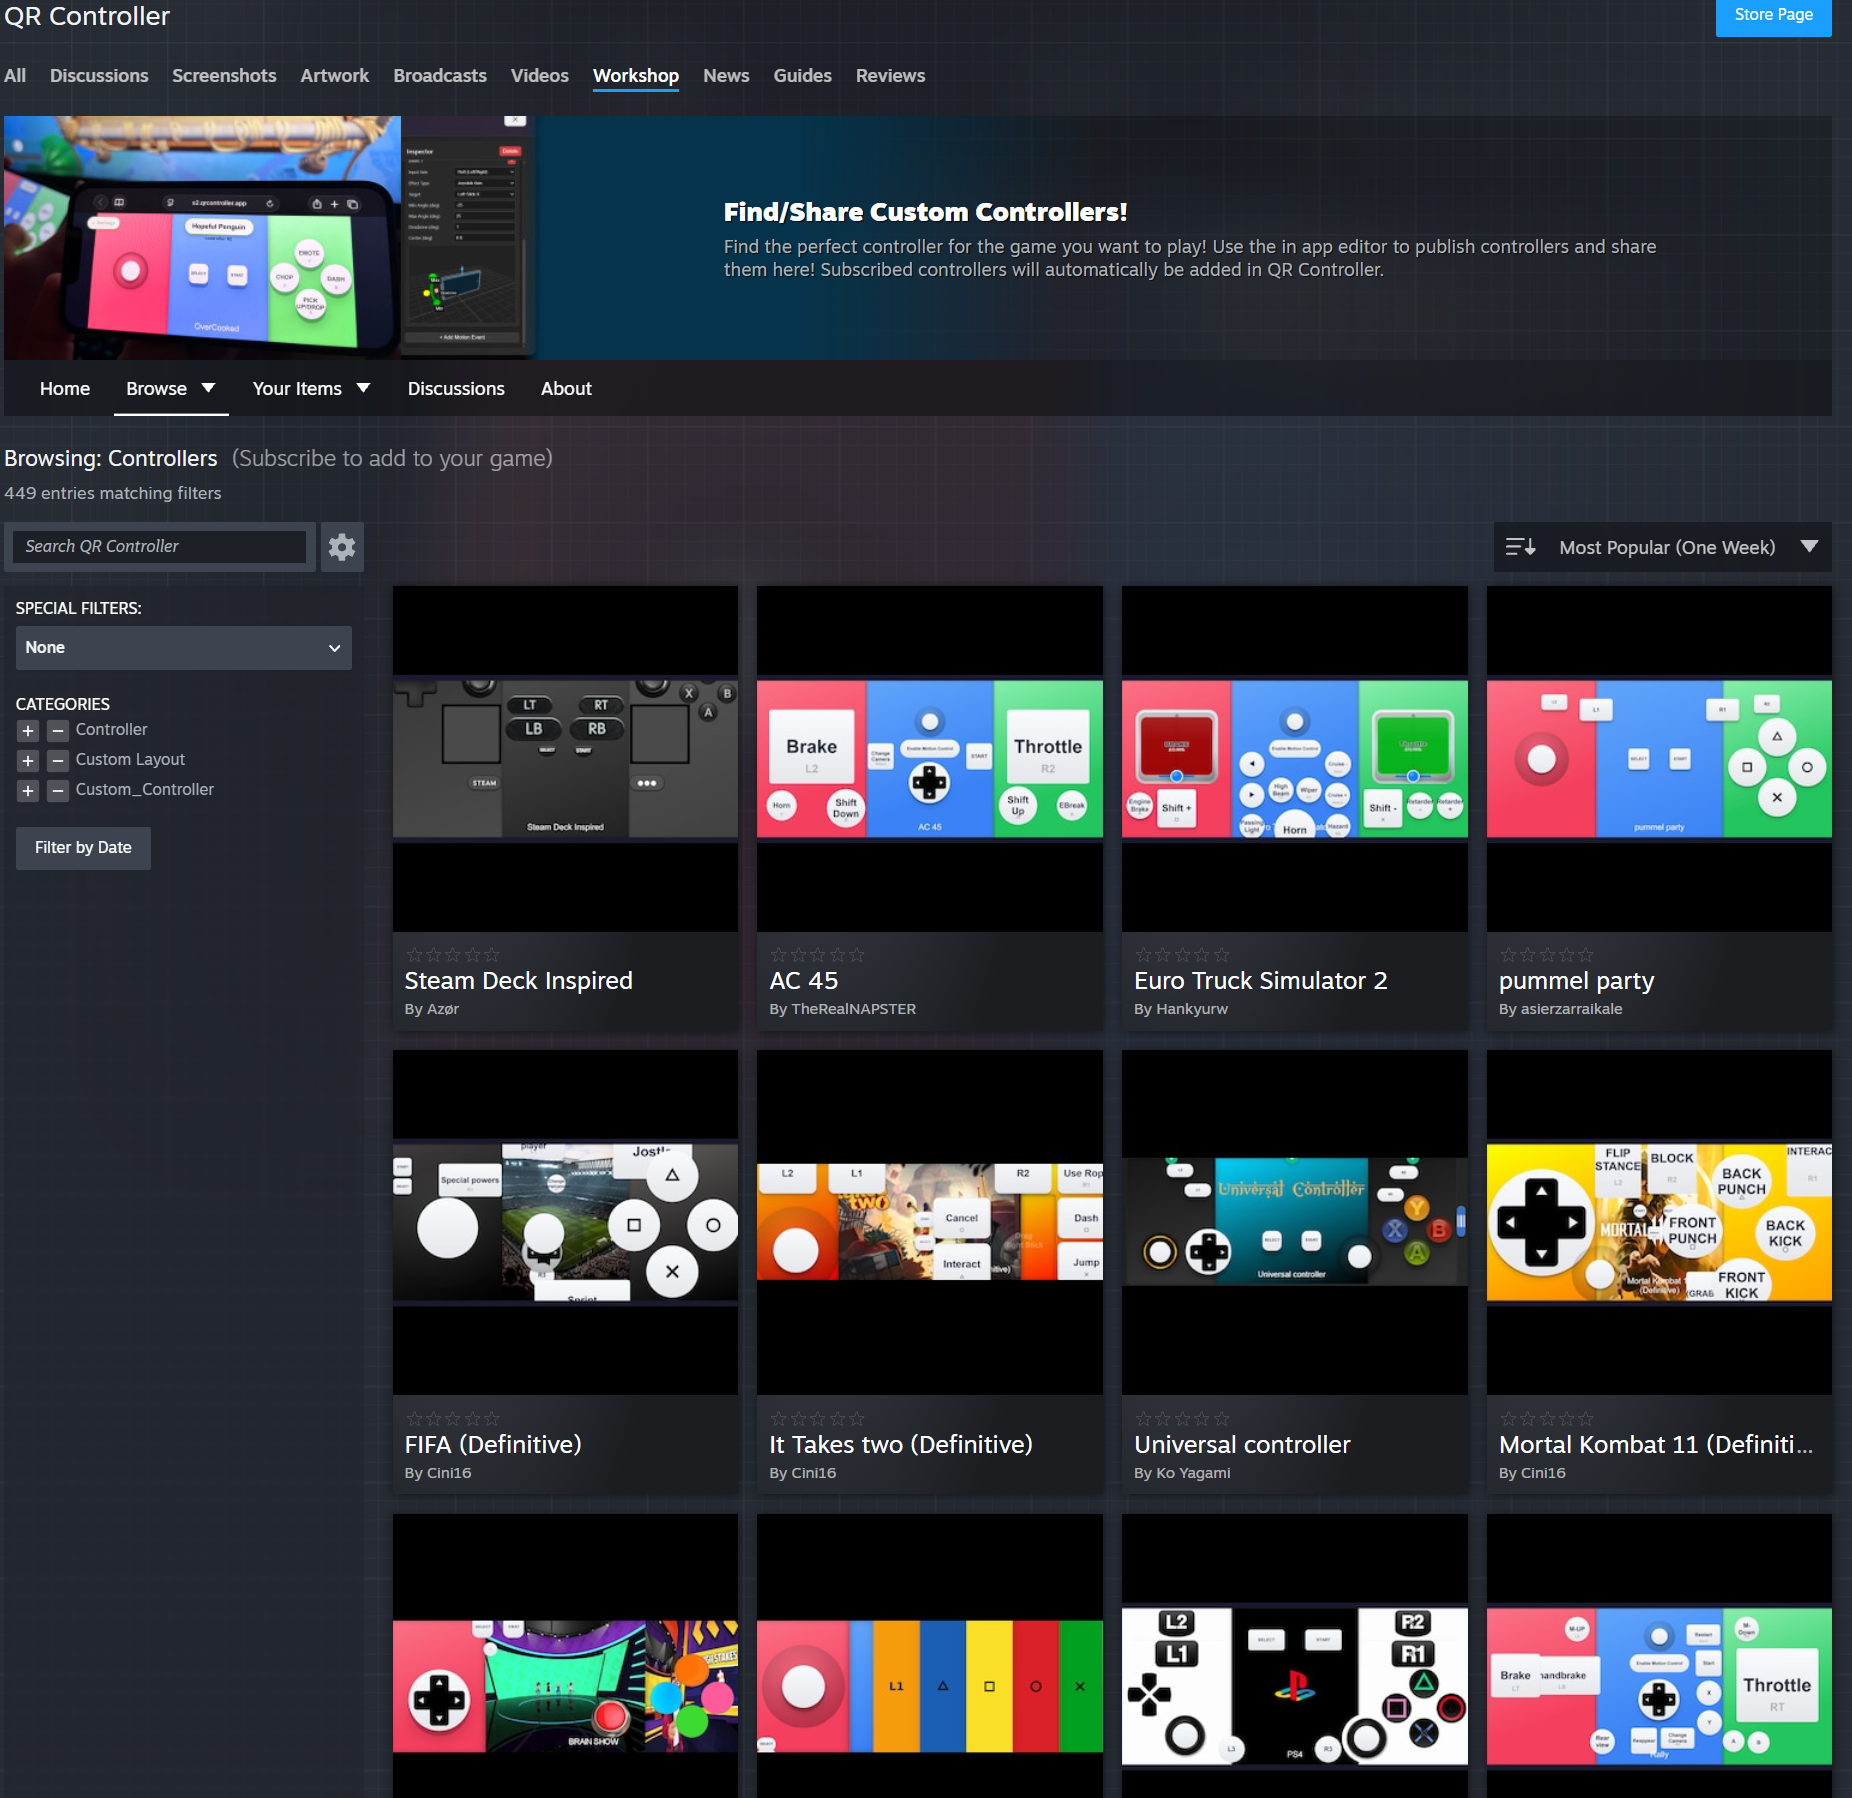Open author Ko Yagami's profile
1852x1798 pixels.
coord(1193,1474)
